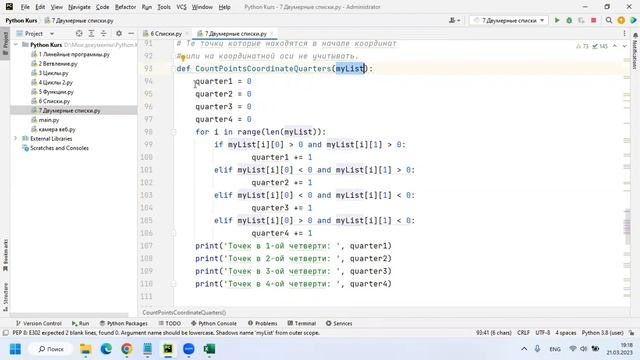Open run configuration dropdown

[509, 20]
